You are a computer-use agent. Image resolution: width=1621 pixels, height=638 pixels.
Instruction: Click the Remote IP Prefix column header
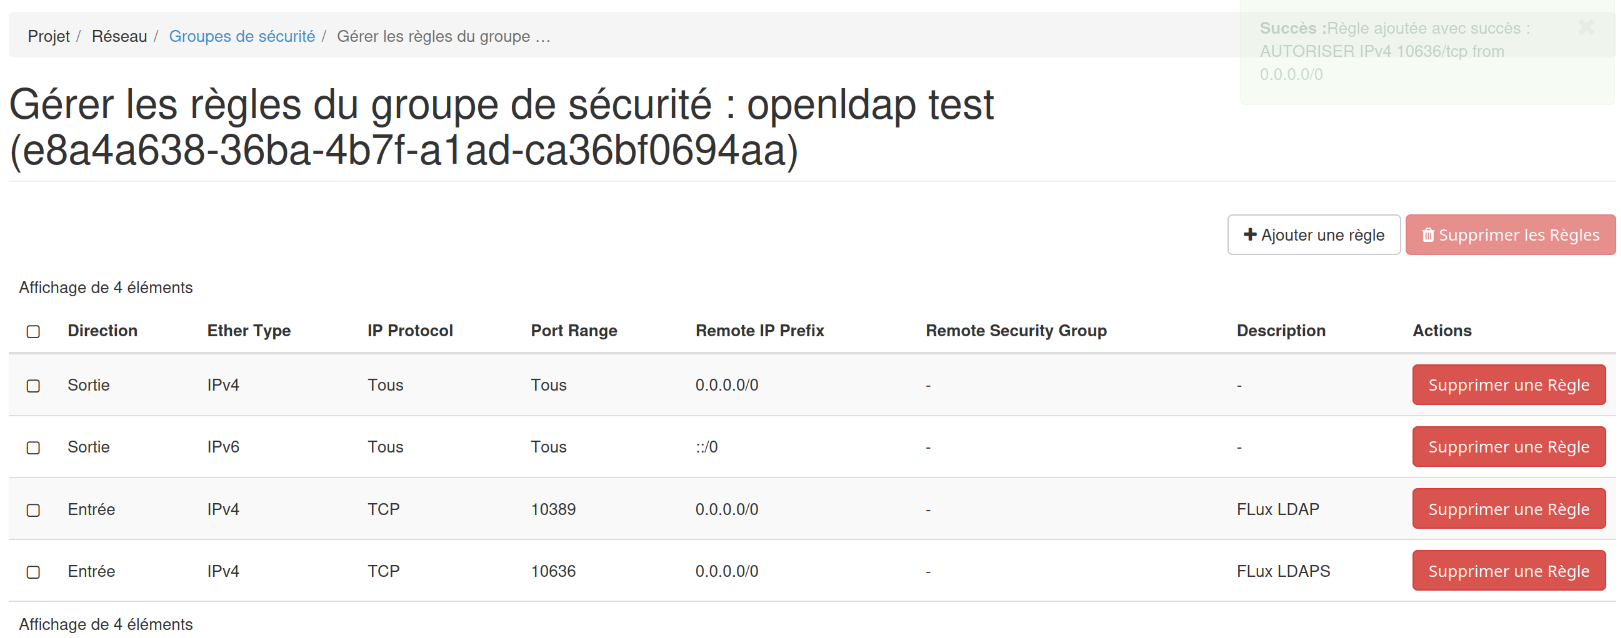(760, 331)
